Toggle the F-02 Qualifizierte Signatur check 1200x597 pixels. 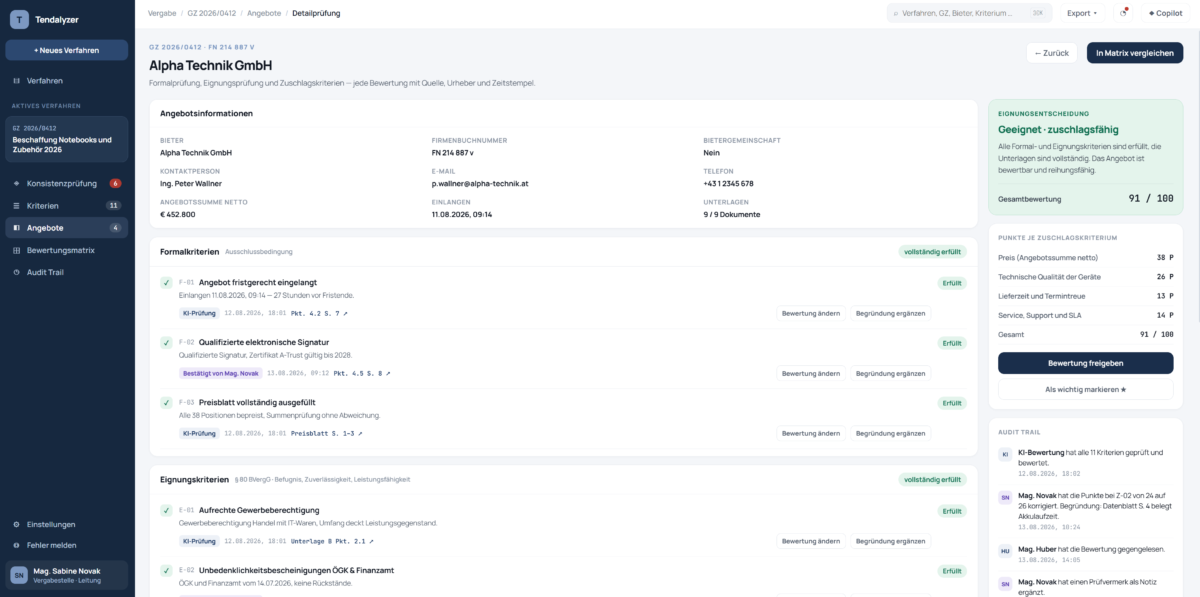[x=166, y=343]
